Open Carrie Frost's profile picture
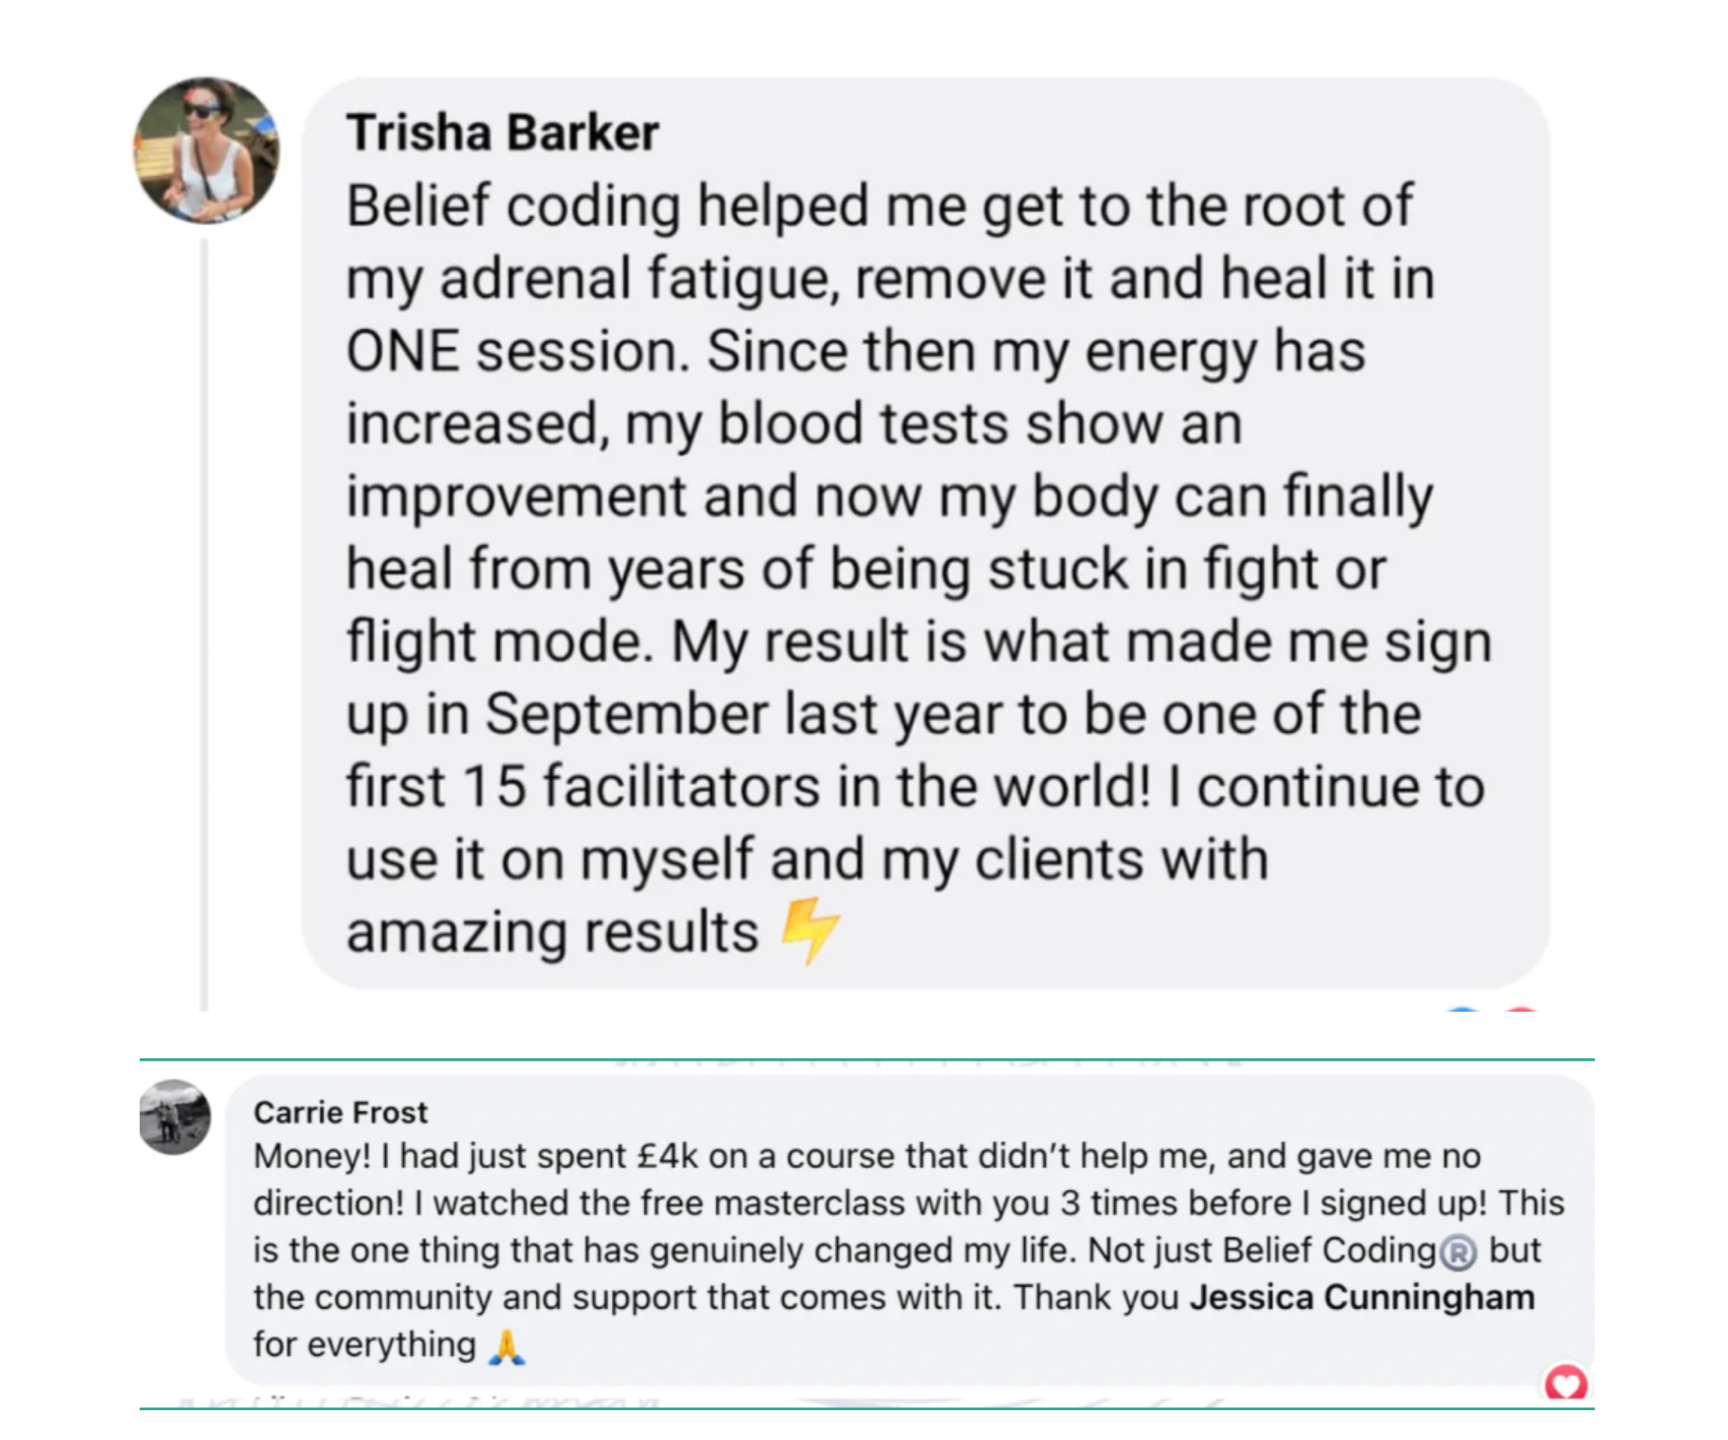 coord(175,1117)
